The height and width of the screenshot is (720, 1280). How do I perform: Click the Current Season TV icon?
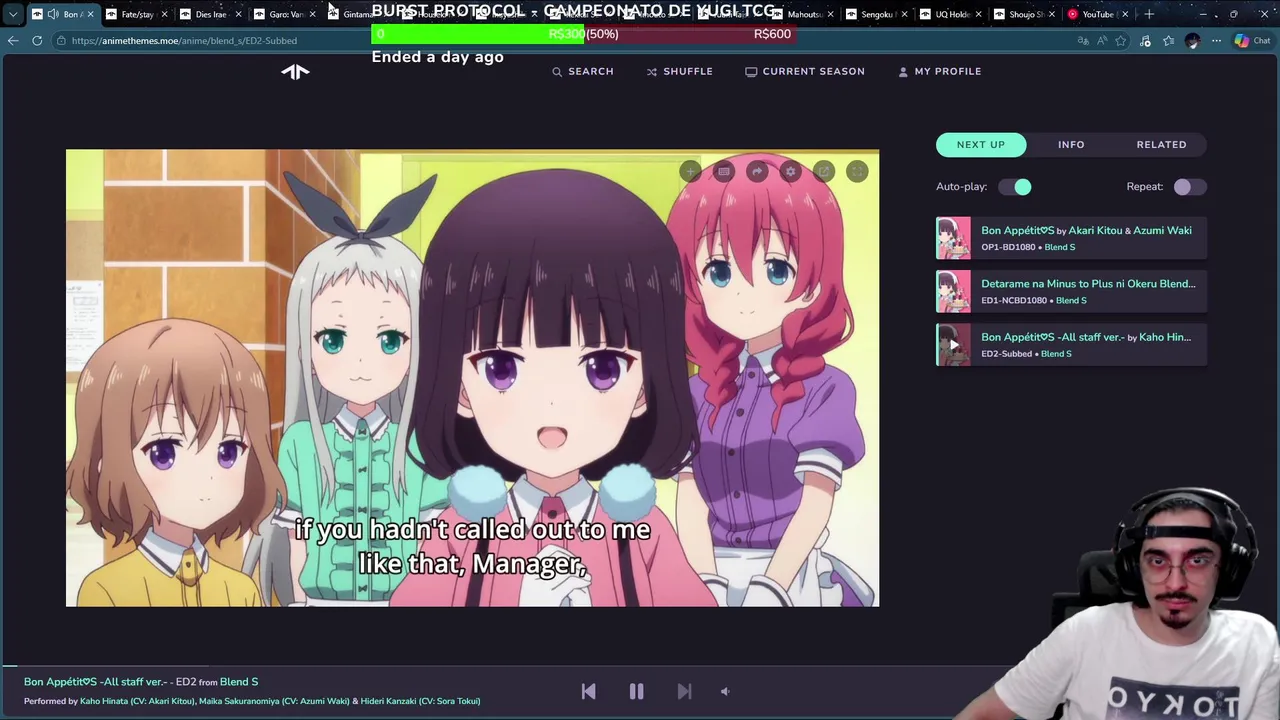pos(751,72)
